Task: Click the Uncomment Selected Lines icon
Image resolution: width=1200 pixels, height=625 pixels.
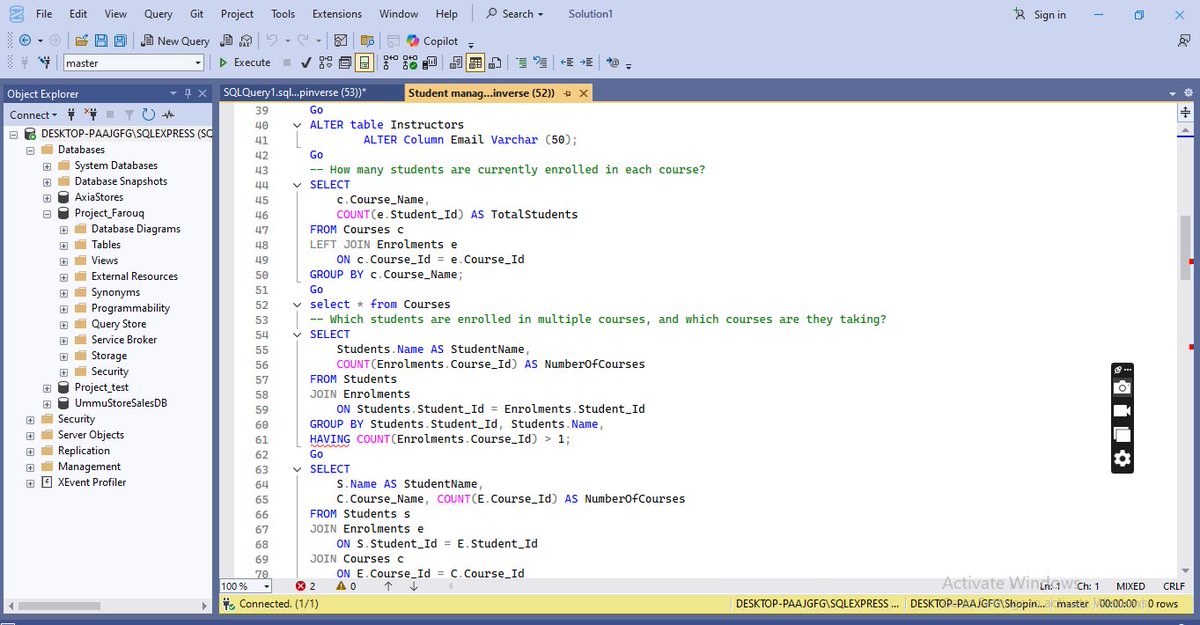Action: 541,62
